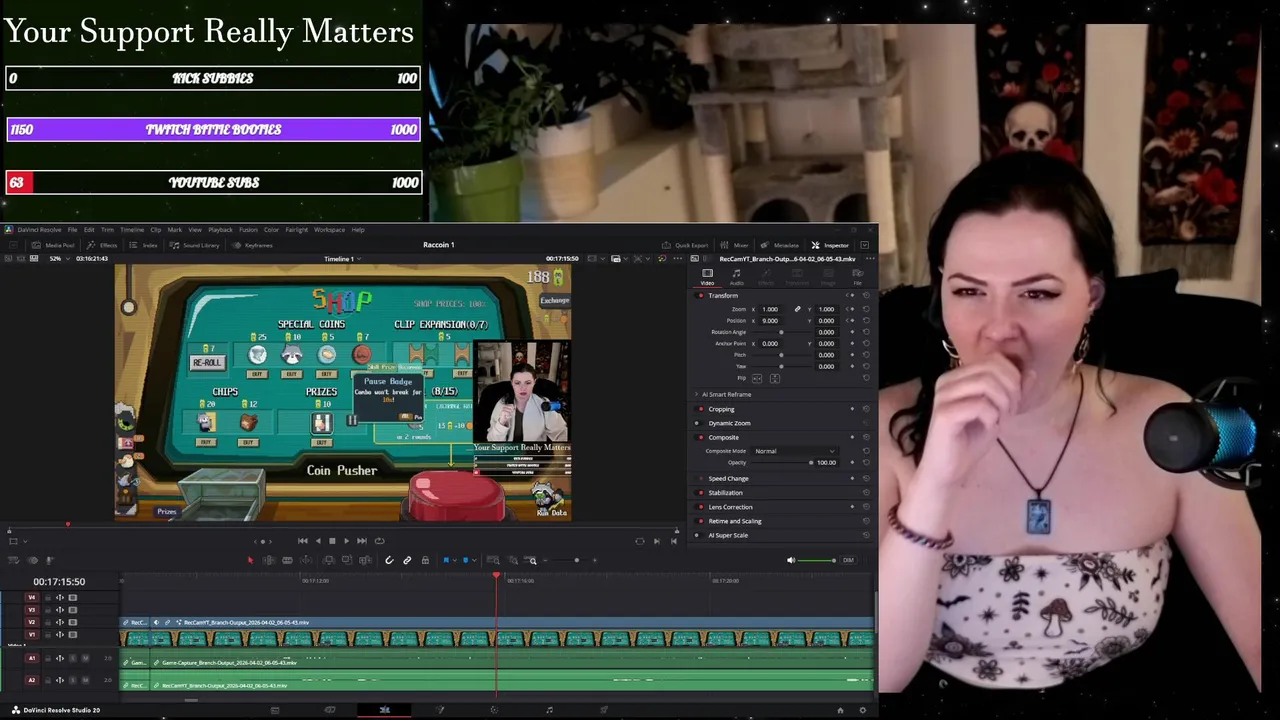
Task: Open the Composite Mode Normal dropdown
Action: (x=794, y=451)
